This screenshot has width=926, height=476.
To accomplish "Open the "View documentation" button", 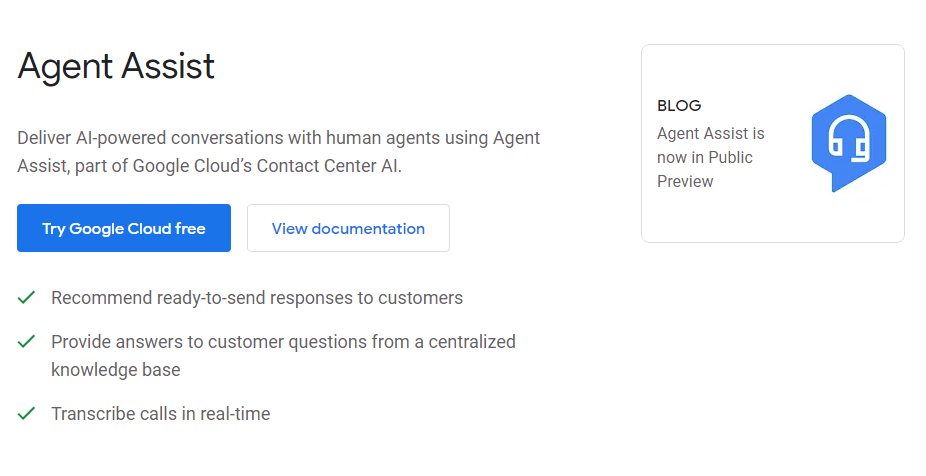I will (x=348, y=228).
